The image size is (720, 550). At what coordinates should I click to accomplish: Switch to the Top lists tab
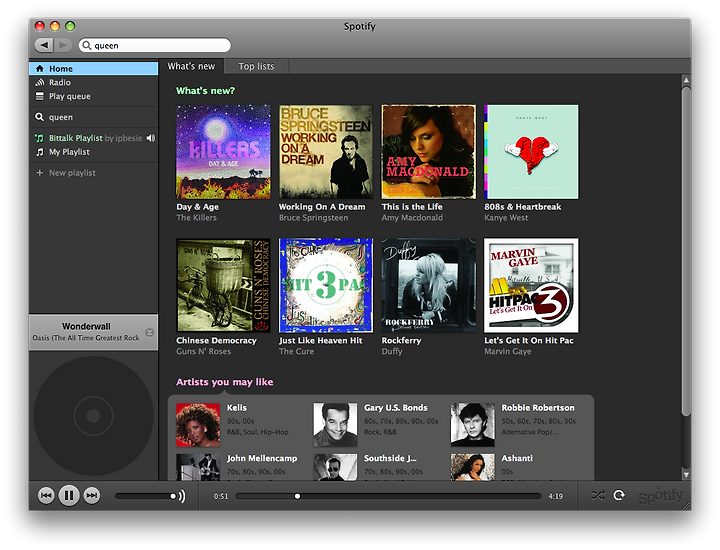point(256,66)
